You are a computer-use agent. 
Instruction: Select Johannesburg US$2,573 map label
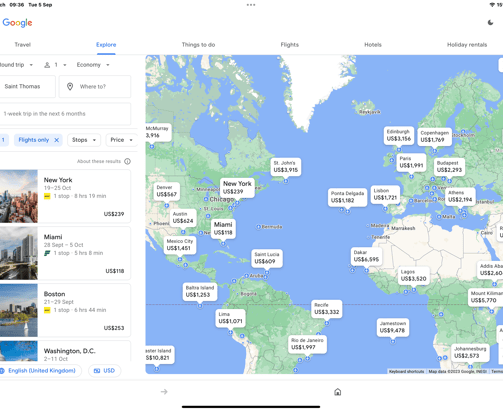(x=470, y=352)
